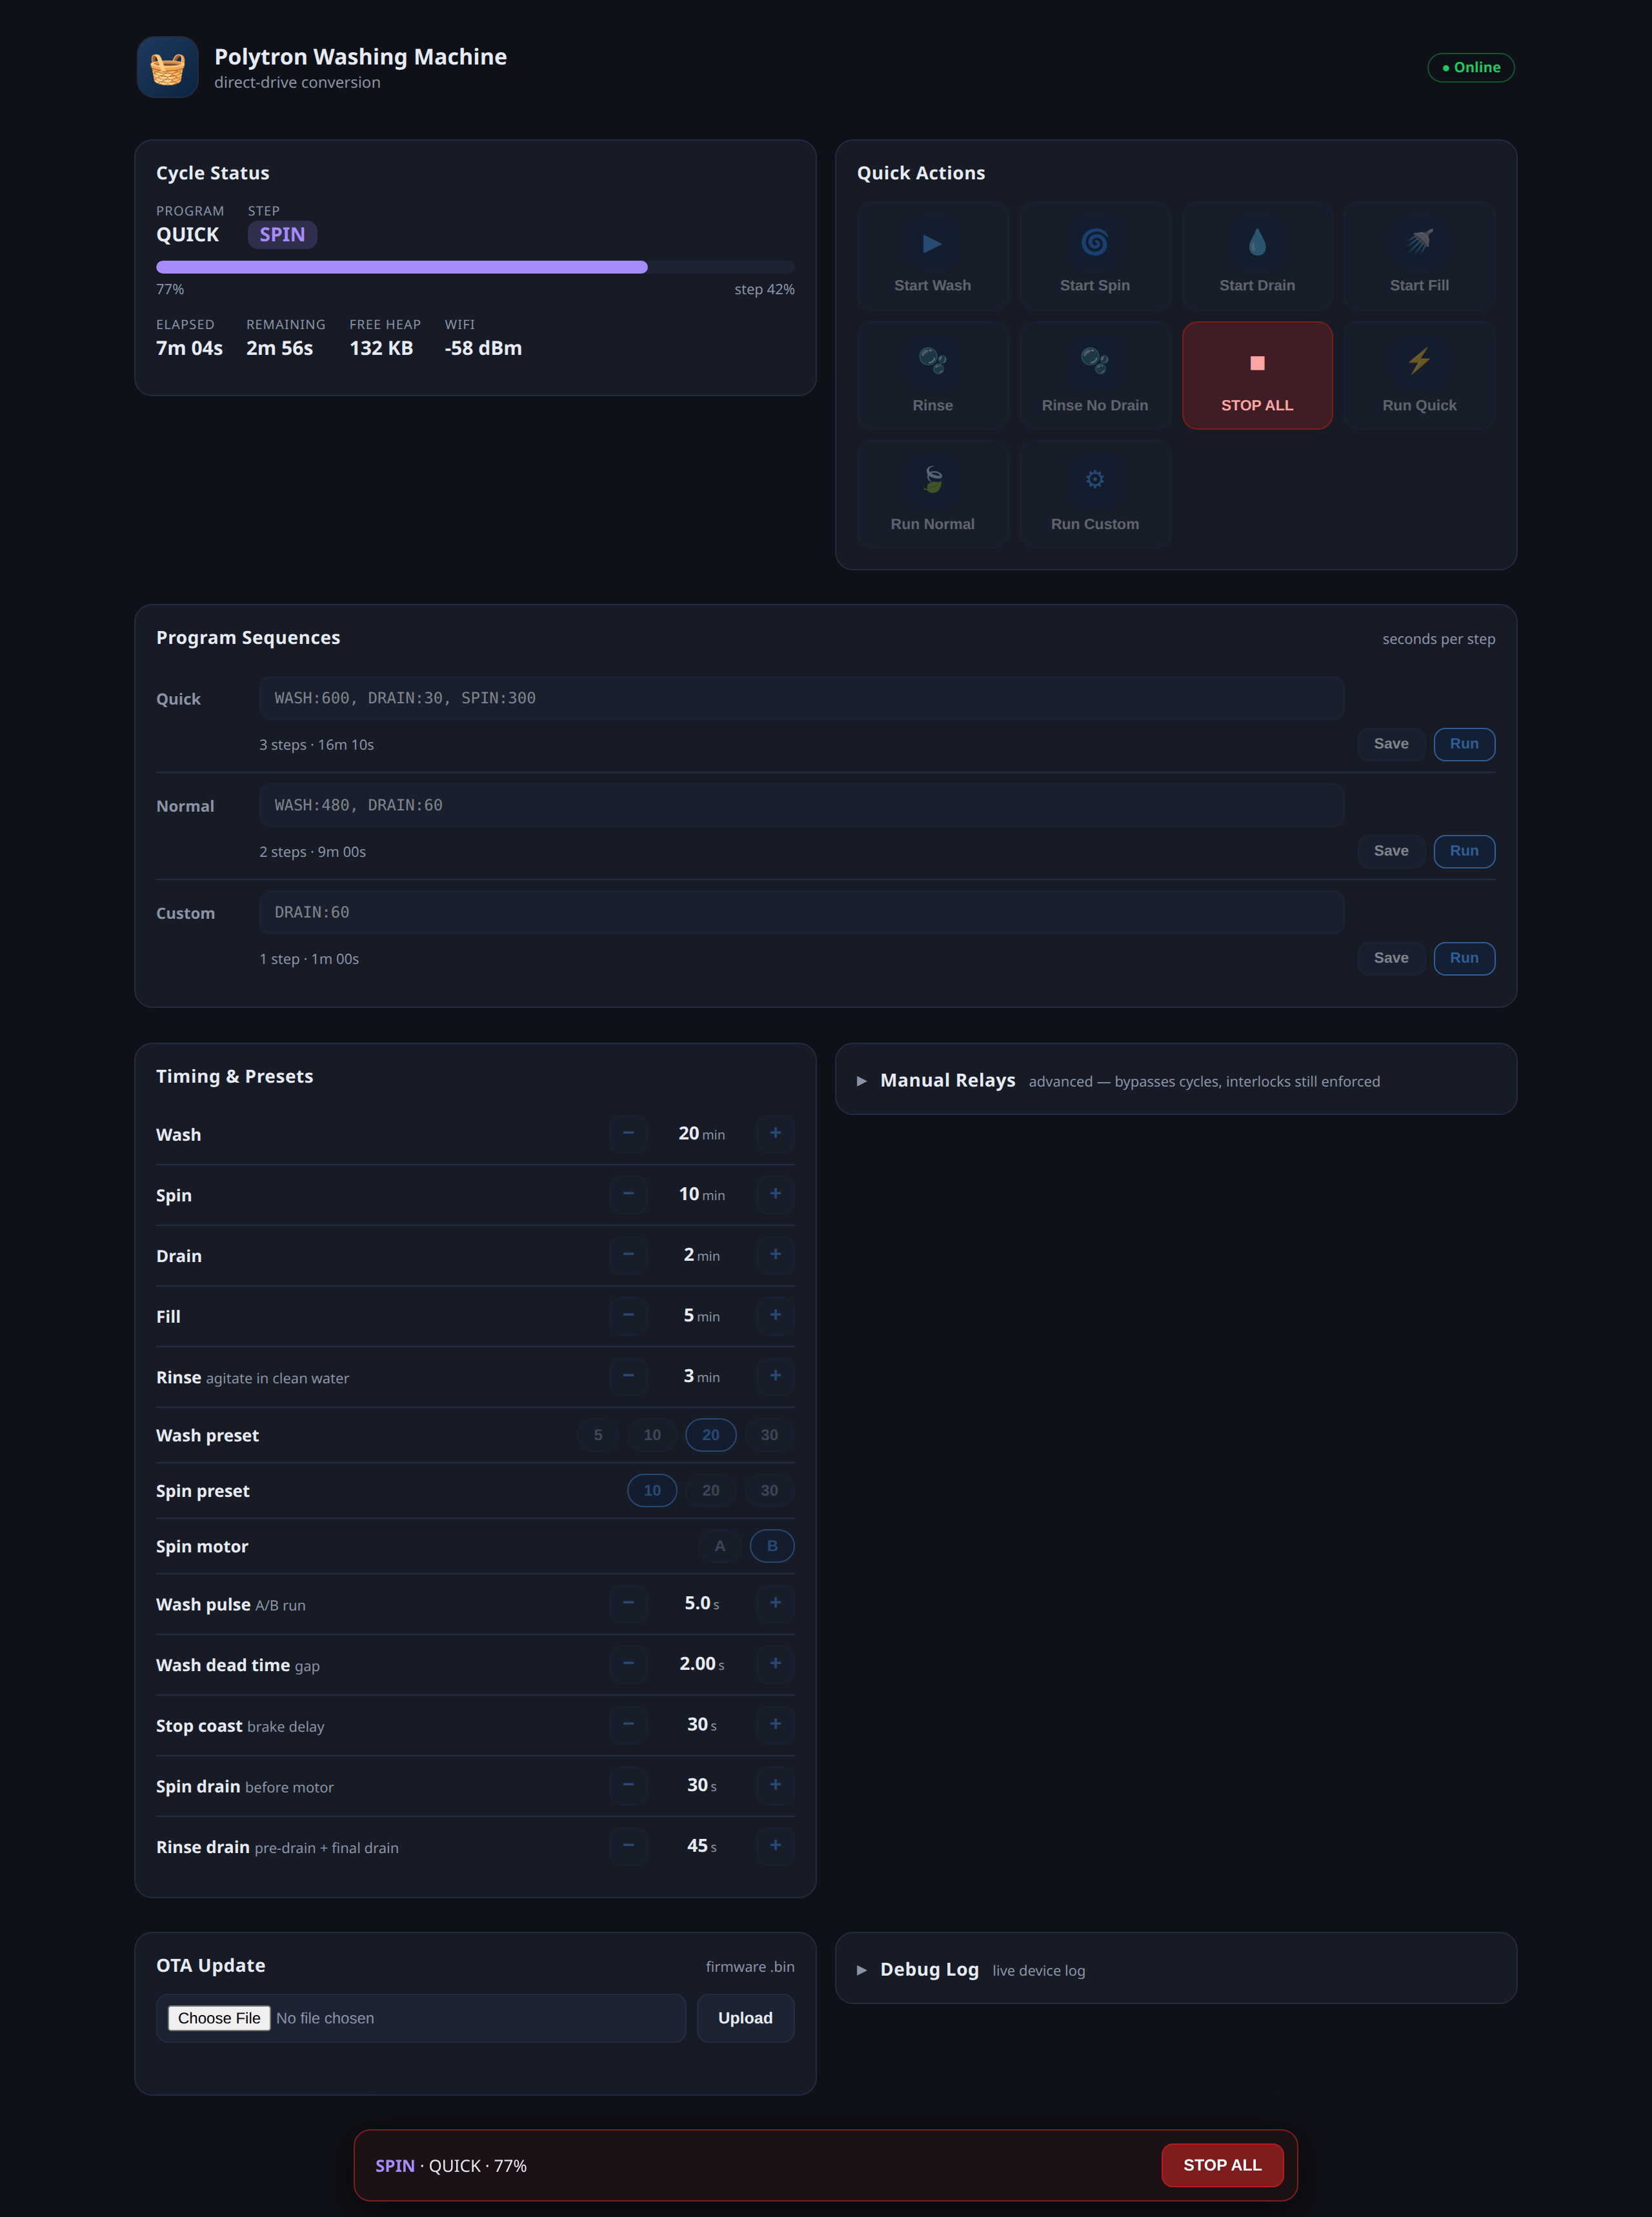Image resolution: width=1652 pixels, height=2217 pixels.
Task: Select Spin motor B
Action: 772,1546
